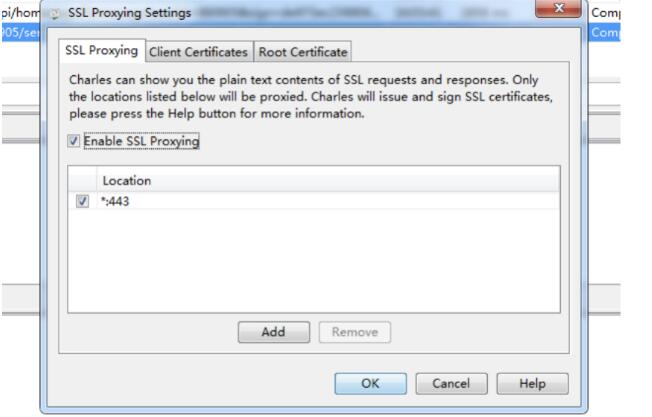Uncheck the *:443 location checkbox
This screenshot has width=652, height=417.
(82, 201)
